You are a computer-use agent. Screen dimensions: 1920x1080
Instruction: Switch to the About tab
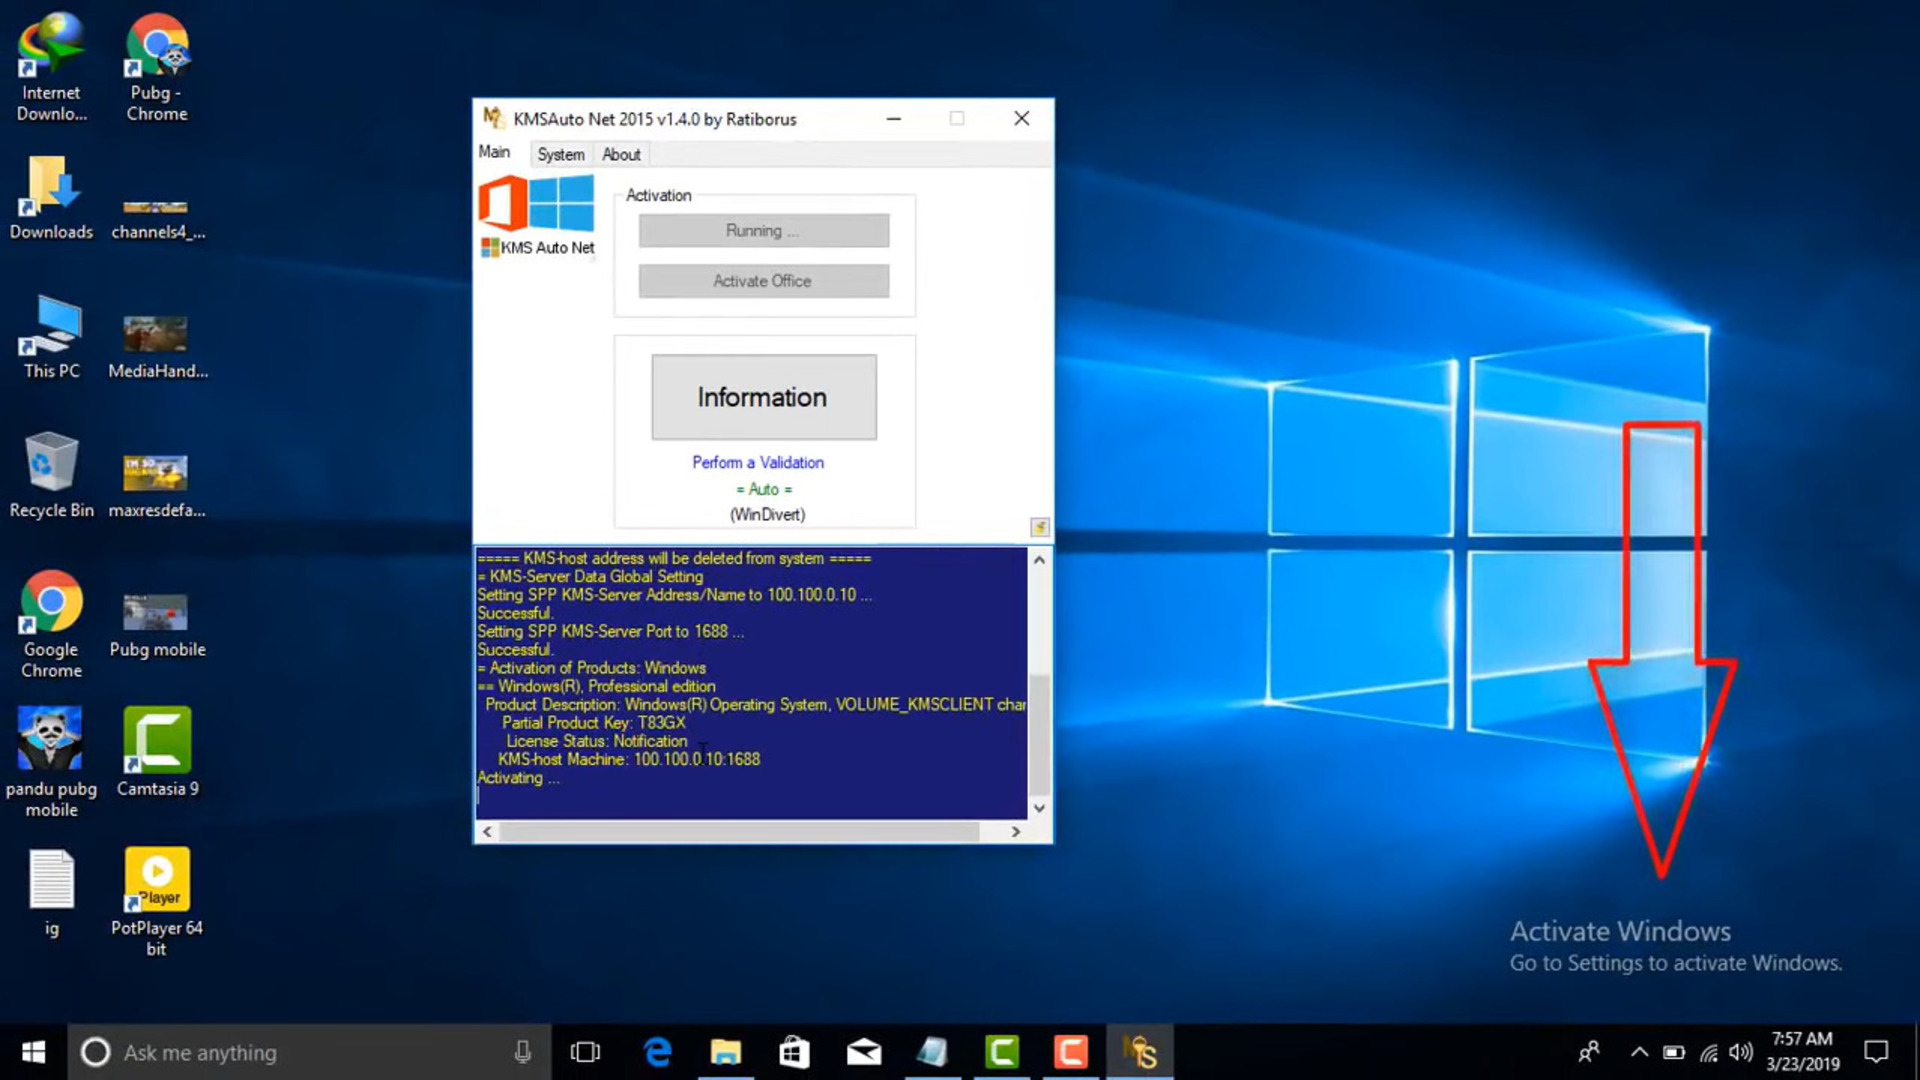(620, 154)
